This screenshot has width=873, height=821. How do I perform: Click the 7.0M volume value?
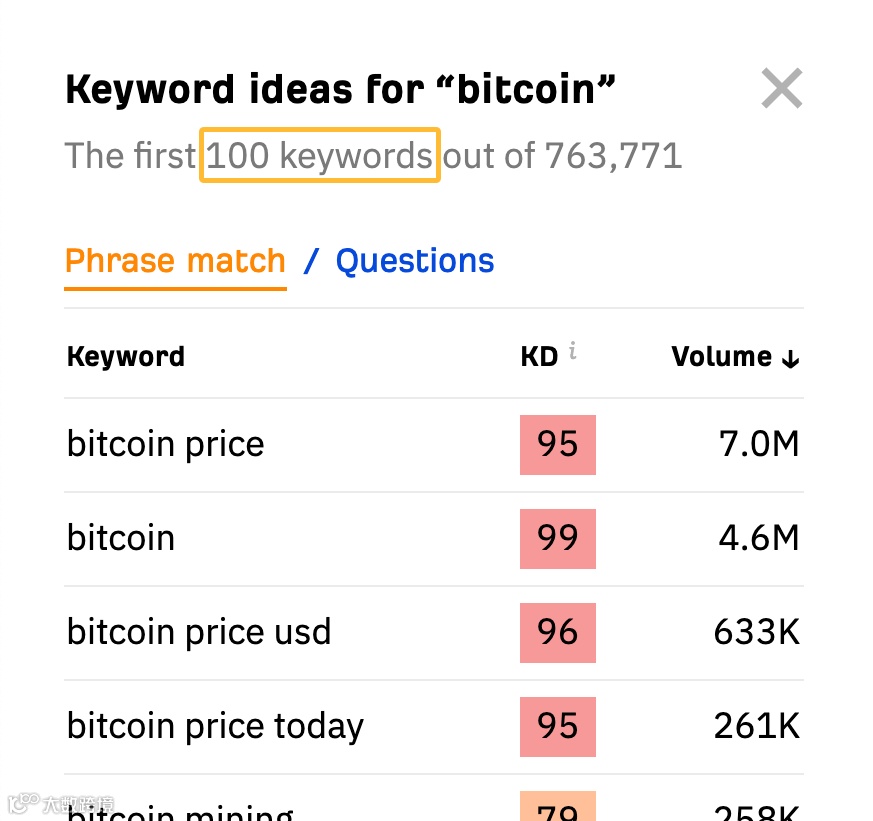759,444
